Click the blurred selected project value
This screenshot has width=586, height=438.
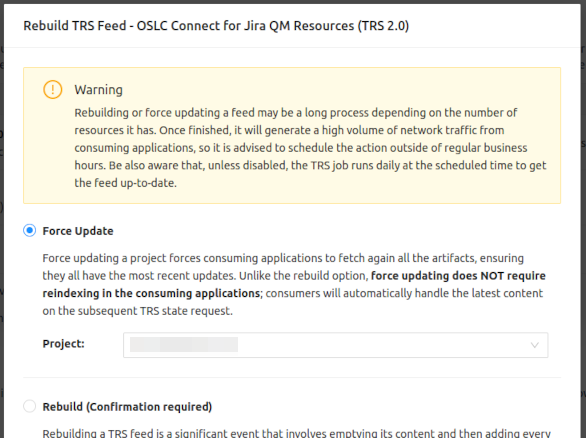[x=184, y=345]
